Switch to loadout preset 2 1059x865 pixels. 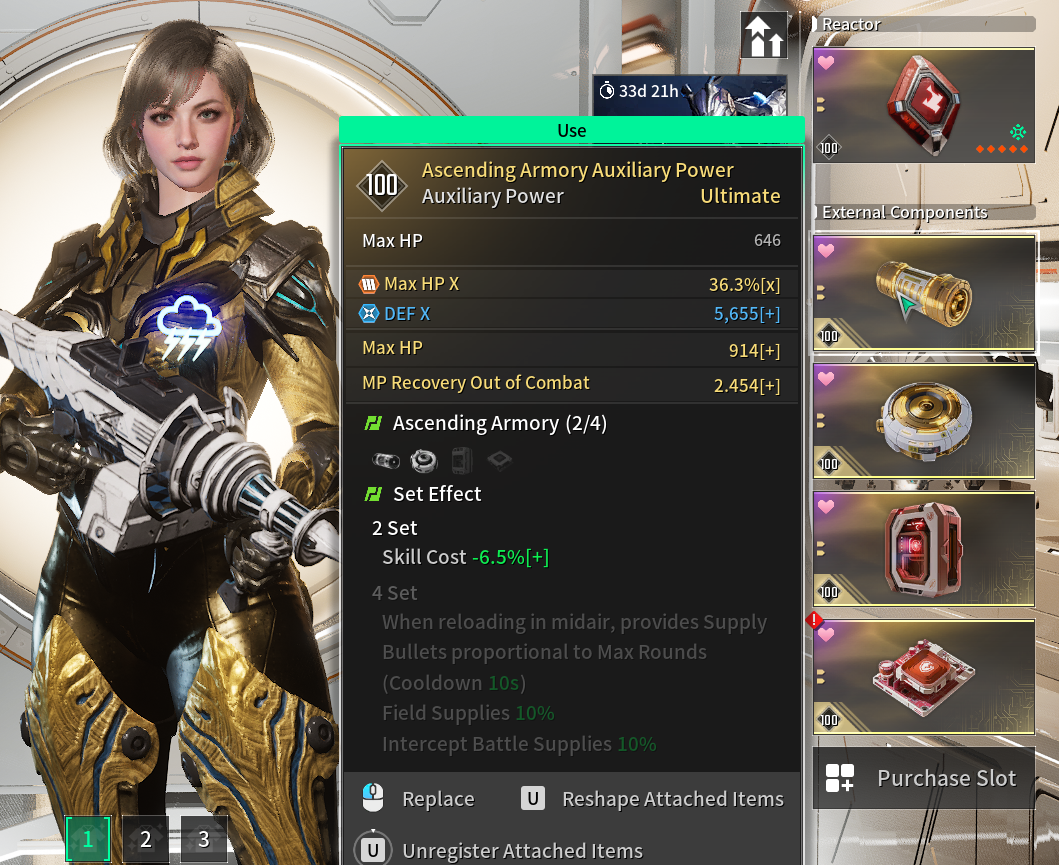pyautogui.click(x=146, y=839)
